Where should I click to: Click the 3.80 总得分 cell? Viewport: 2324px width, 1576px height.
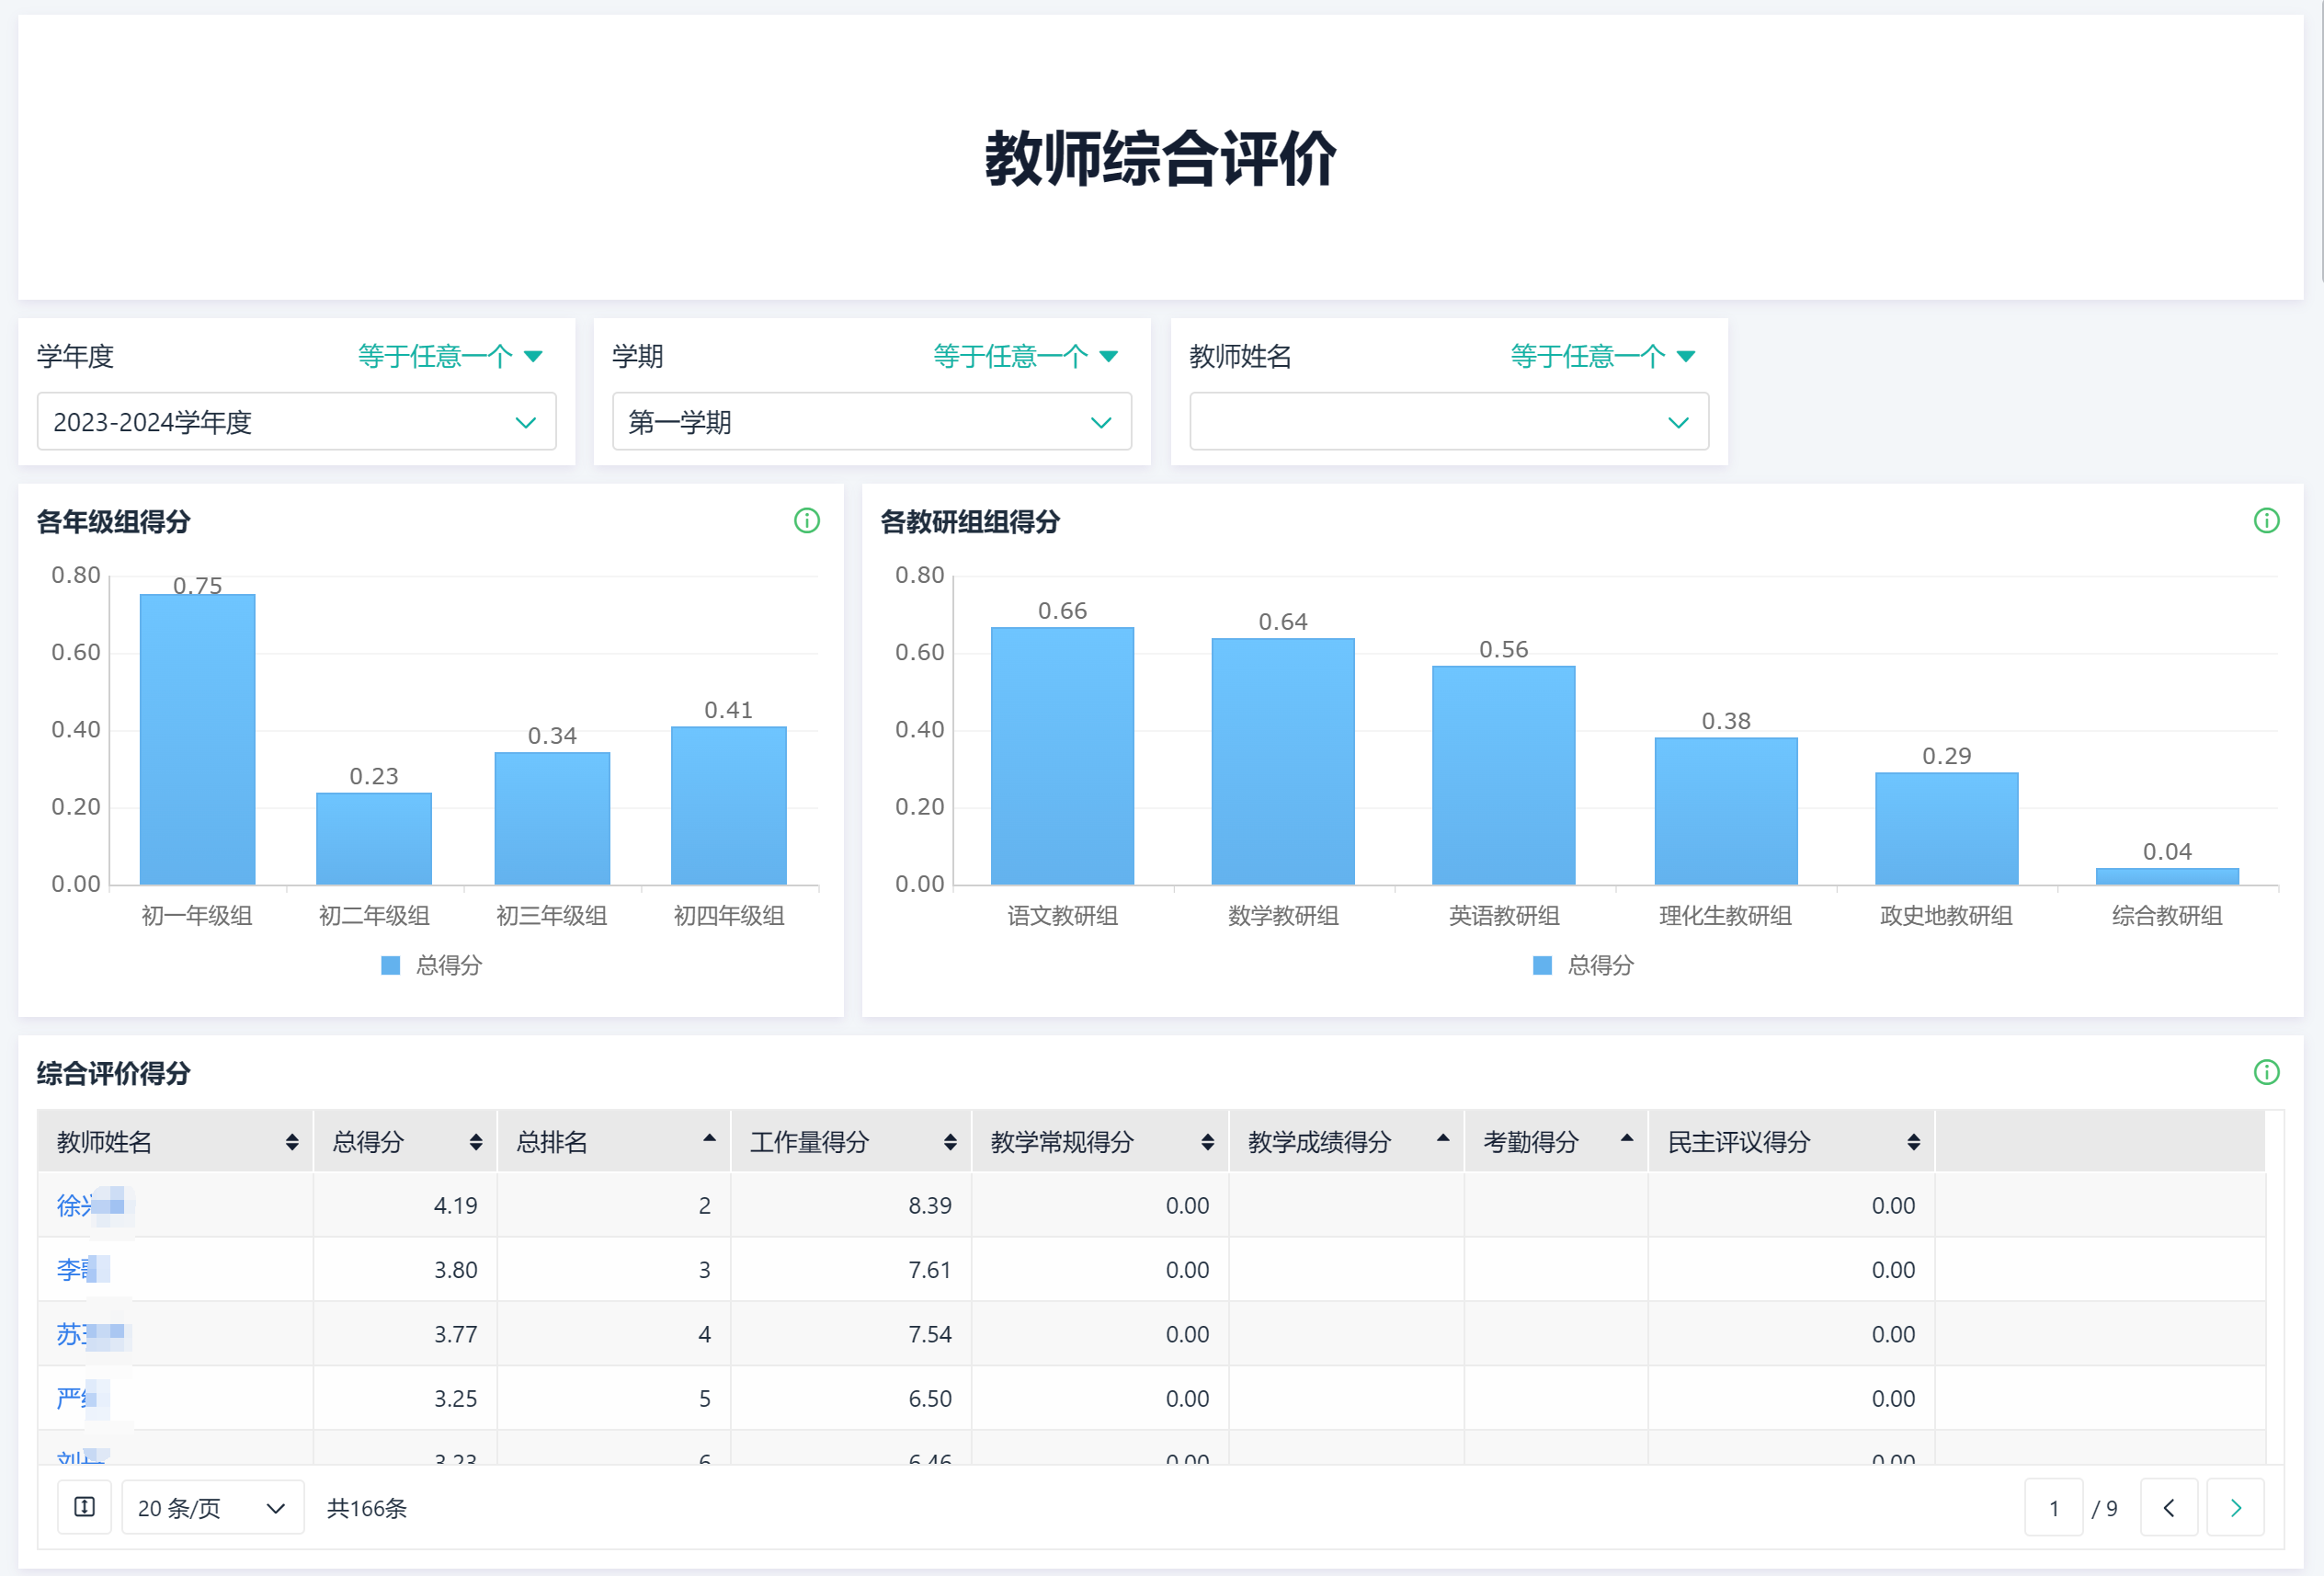click(405, 1269)
